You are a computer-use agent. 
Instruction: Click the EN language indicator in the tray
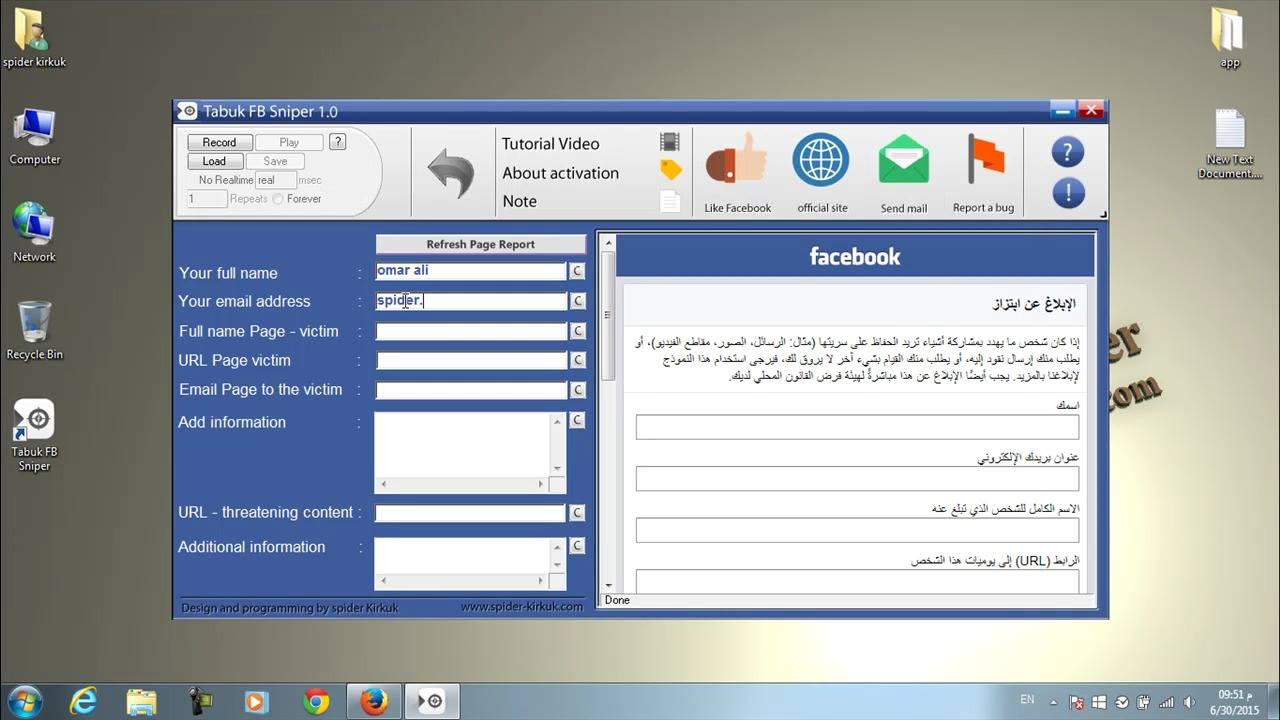pos(1027,700)
